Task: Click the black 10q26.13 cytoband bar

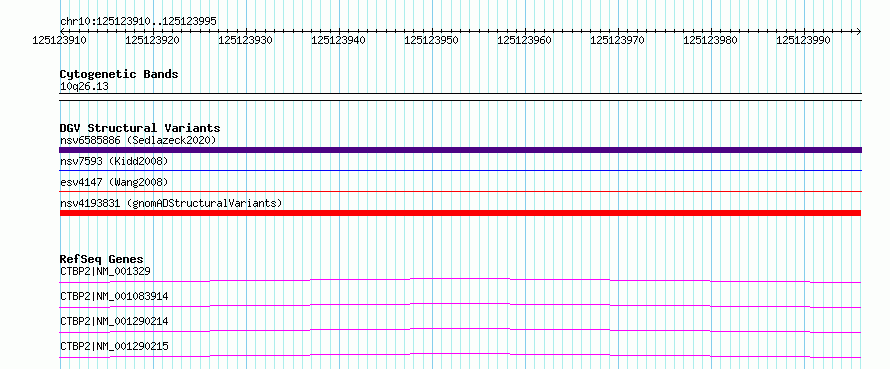Action: click(x=460, y=97)
